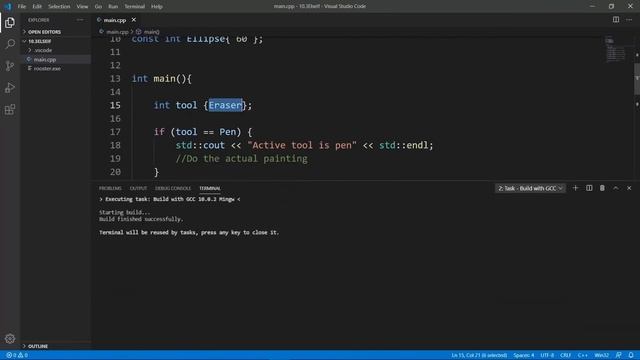Viewport: 640px width, 360px height.
Task: Click the VS Code logo in the title bar
Action: (x=8, y=6)
